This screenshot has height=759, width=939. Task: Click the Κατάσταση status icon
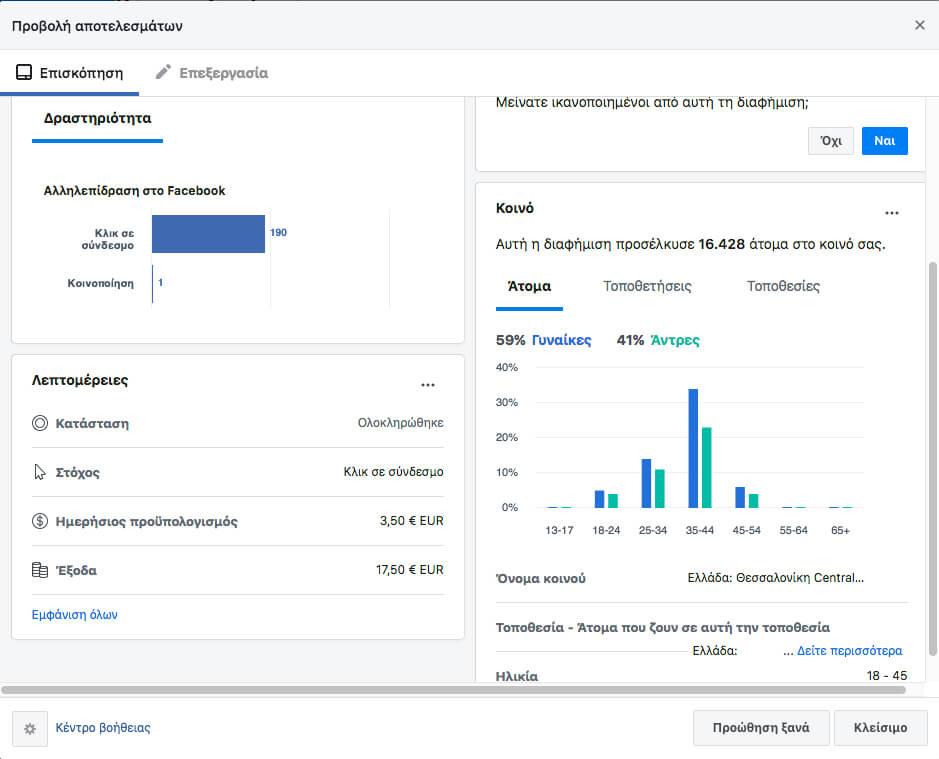(40, 423)
